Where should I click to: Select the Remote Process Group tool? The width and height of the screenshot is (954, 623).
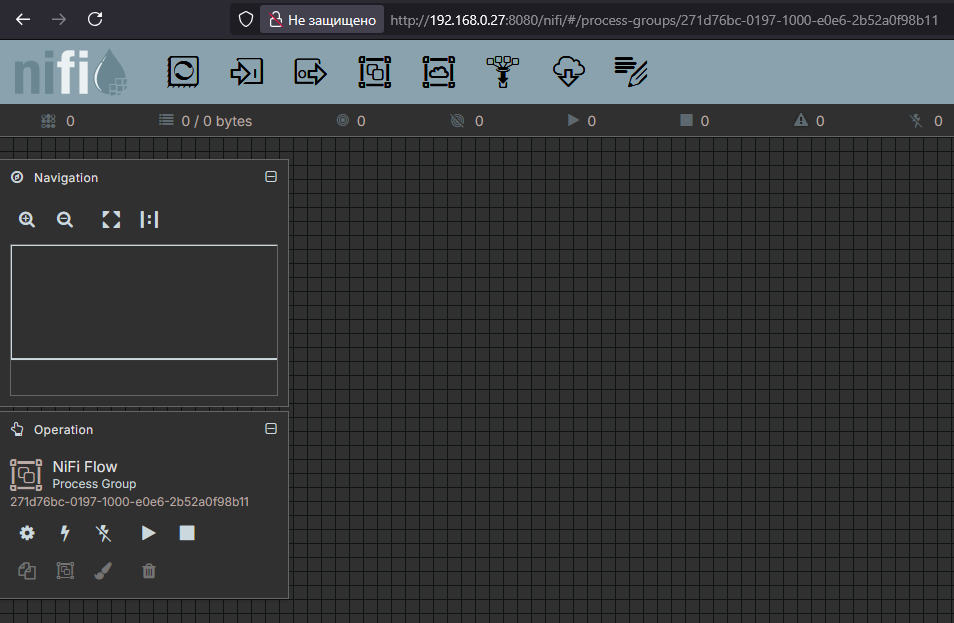[438, 71]
